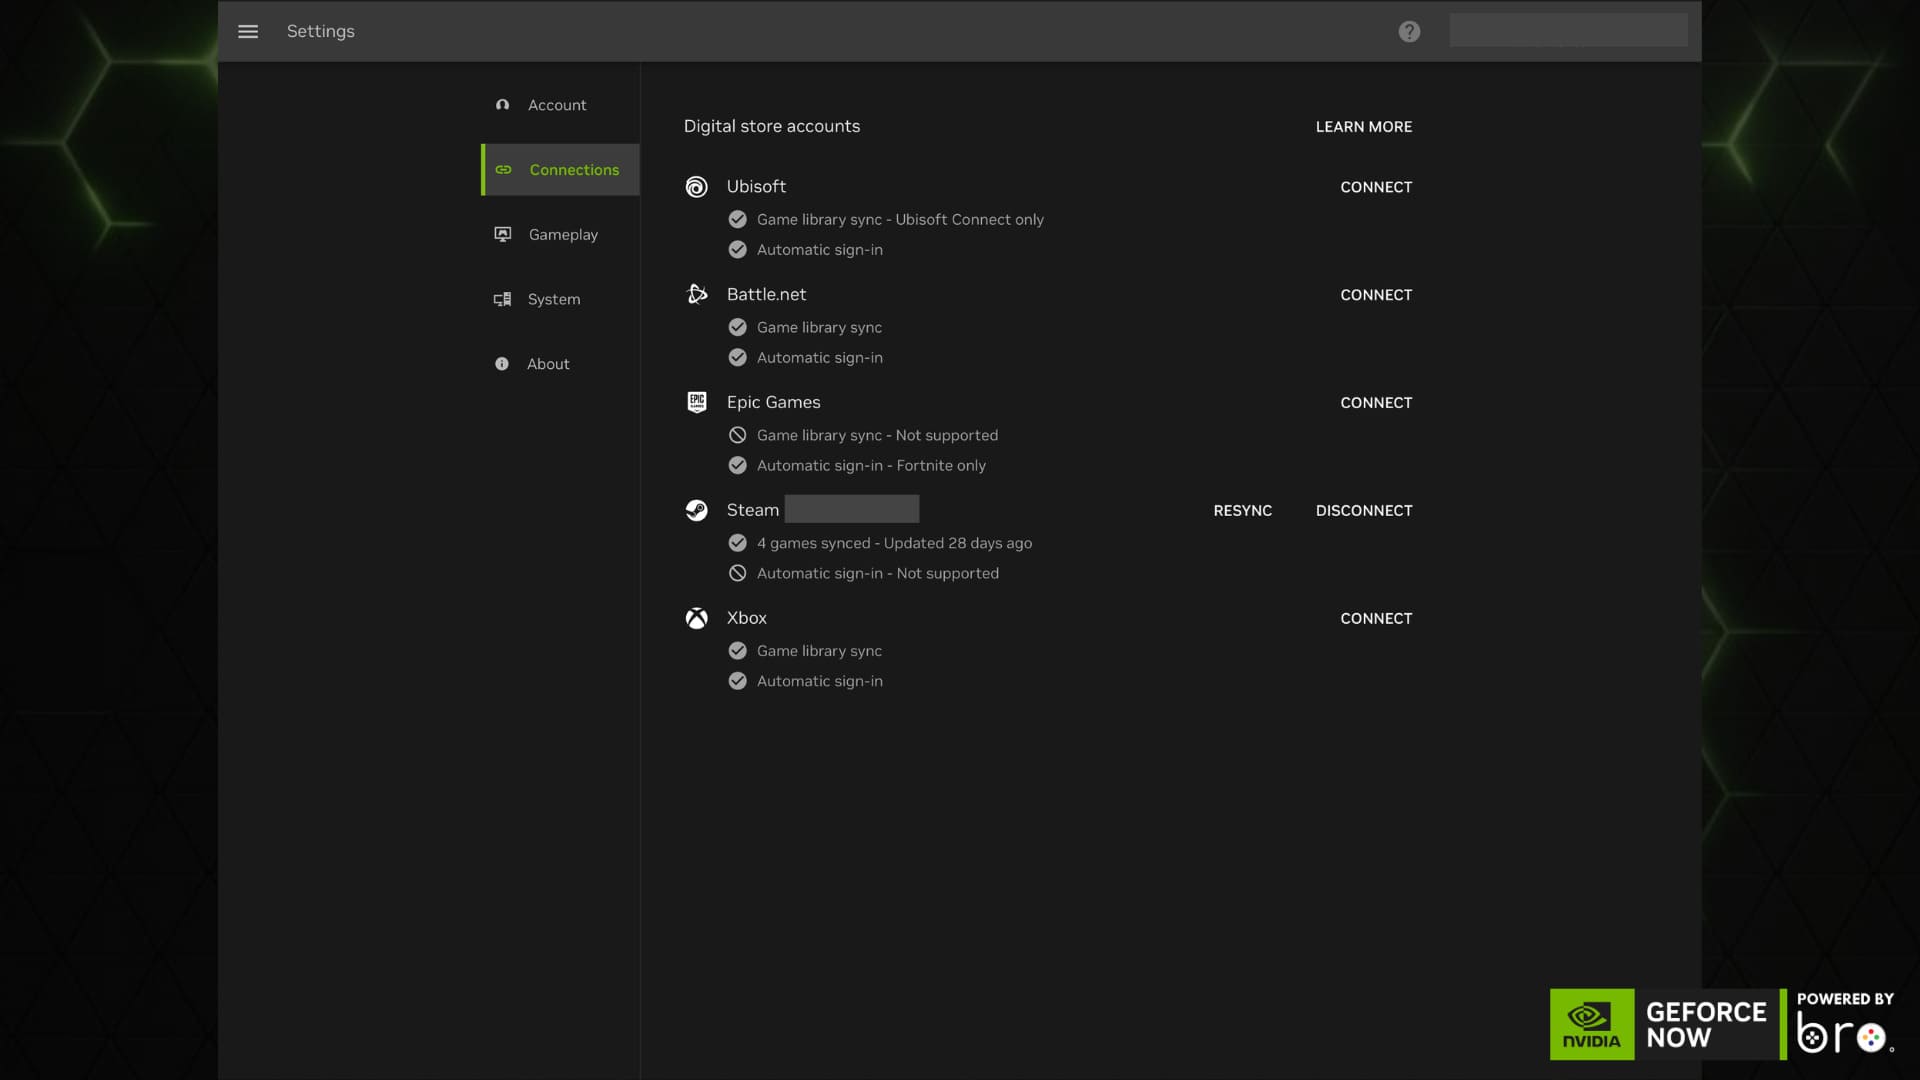
Task: Click 'Automatic sign-in - Not supported' text
Action: [878, 573]
